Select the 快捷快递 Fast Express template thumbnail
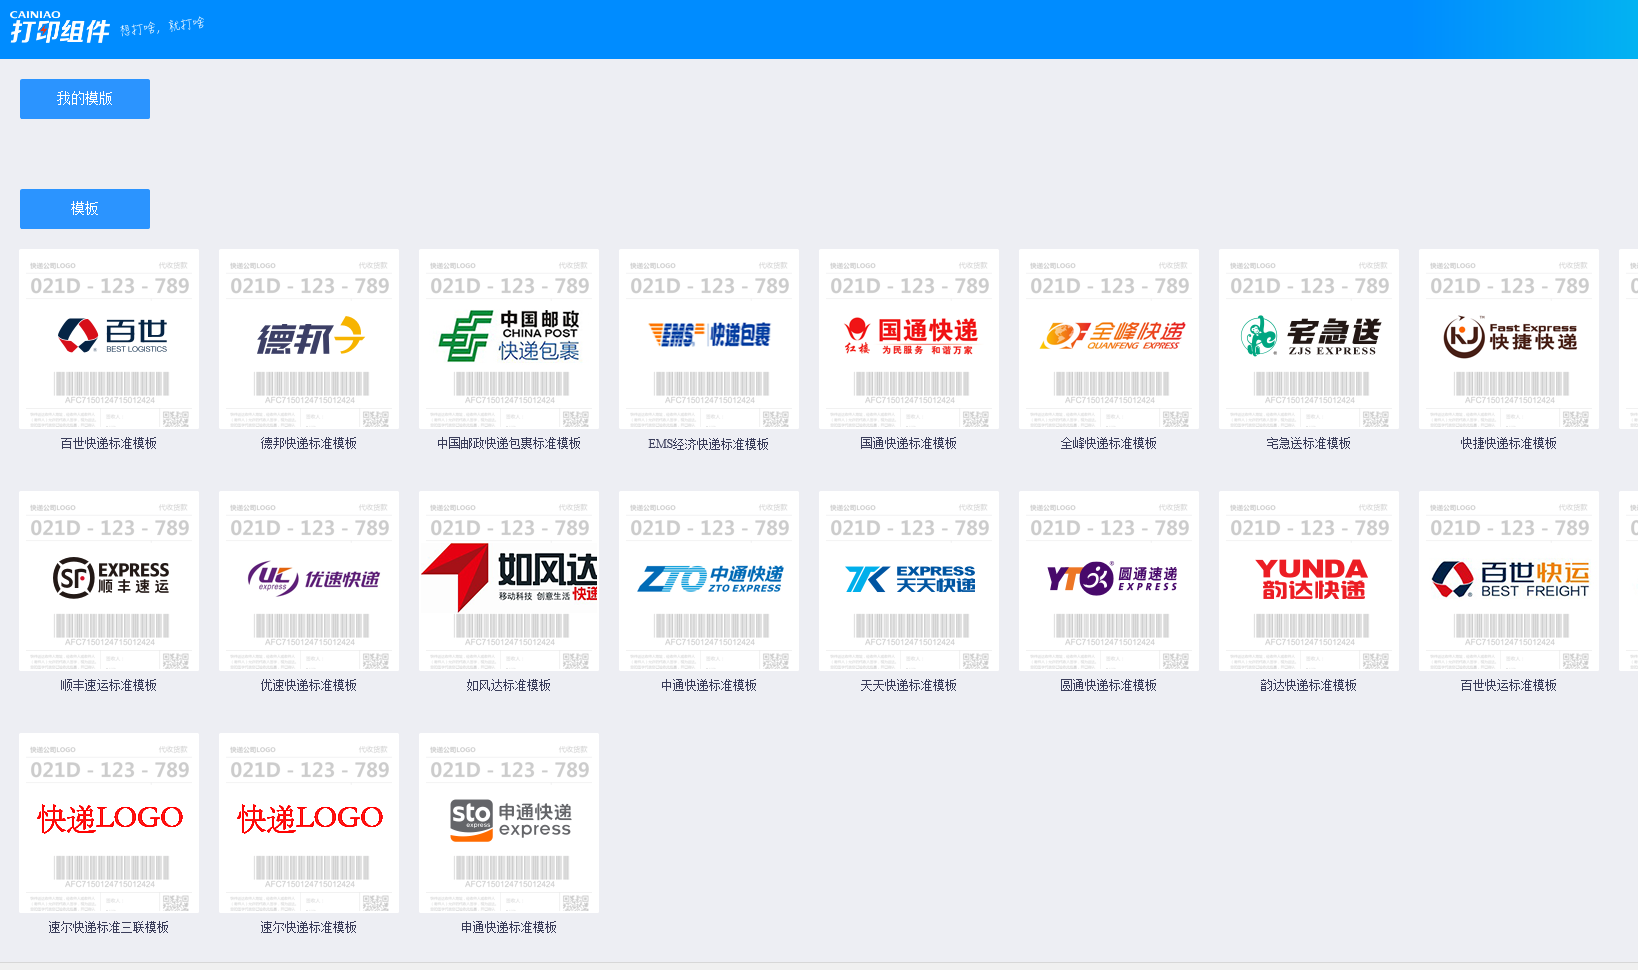 1509,339
